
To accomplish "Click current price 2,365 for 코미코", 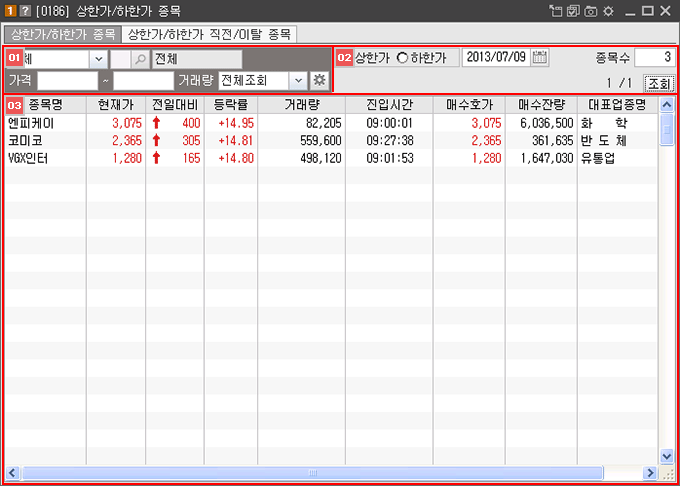I will (x=127, y=140).
